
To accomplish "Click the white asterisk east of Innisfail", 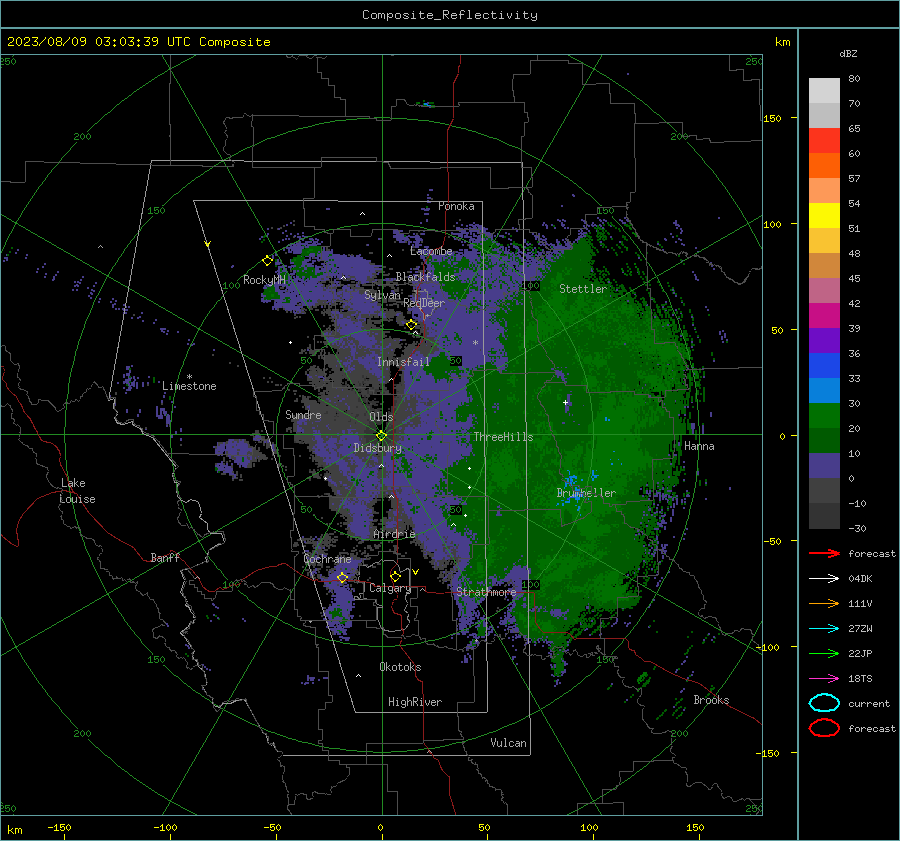I will tap(475, 343).
